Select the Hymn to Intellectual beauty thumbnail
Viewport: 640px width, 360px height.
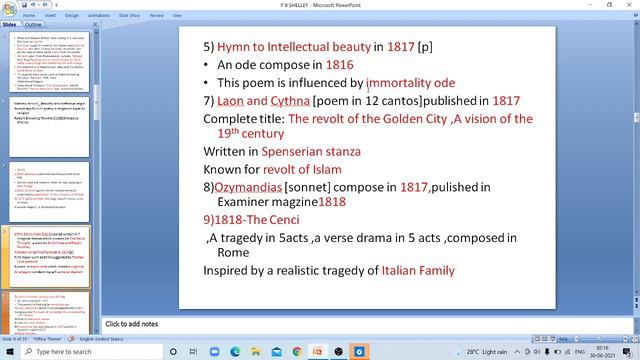point(49,313)
